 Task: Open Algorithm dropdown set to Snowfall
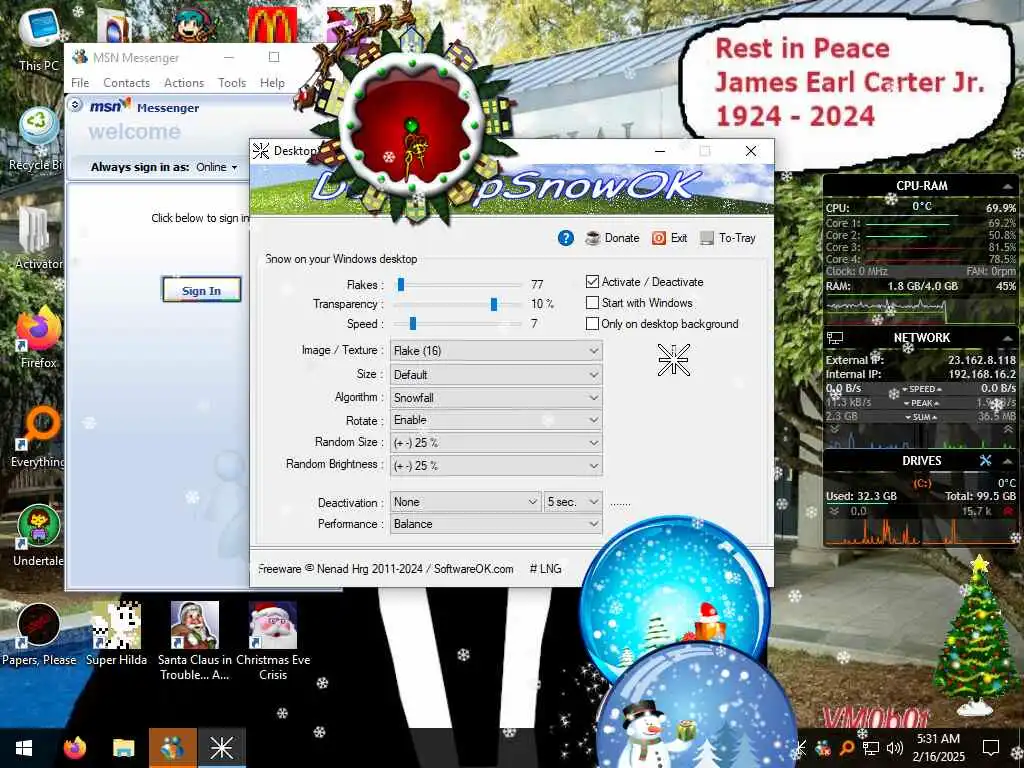point(496,397)
